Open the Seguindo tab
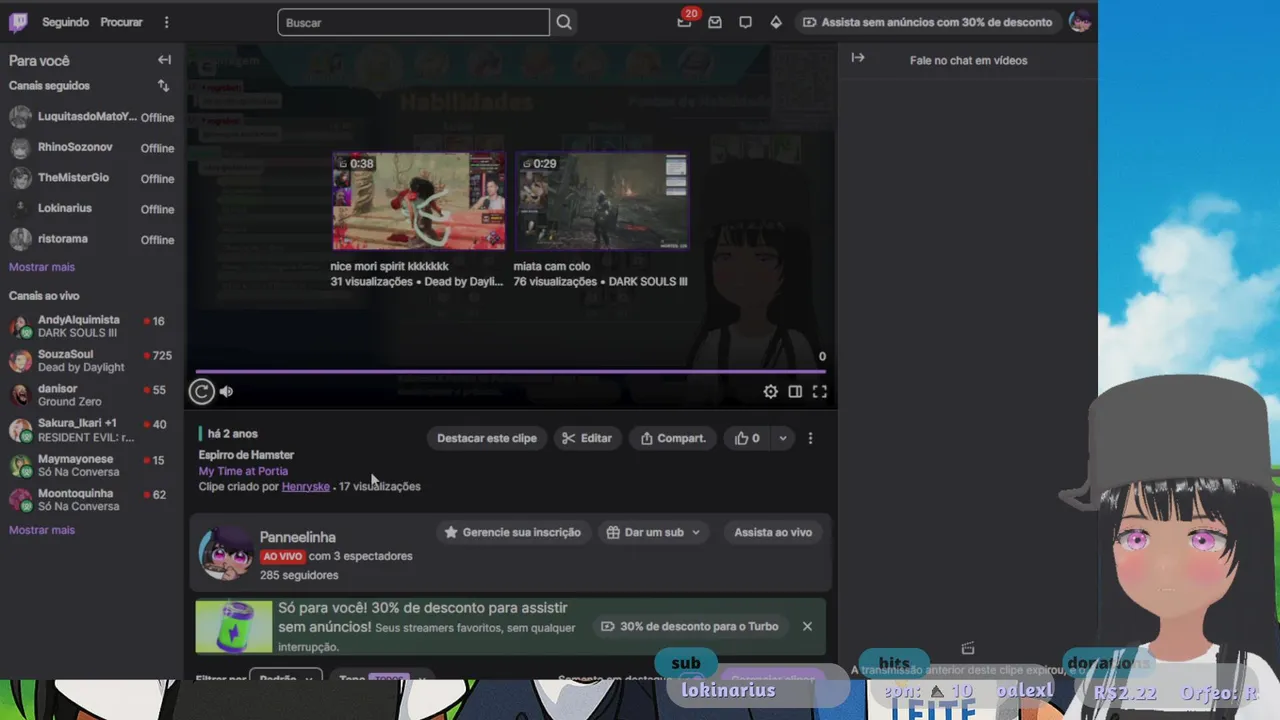 tap(65, 22)
